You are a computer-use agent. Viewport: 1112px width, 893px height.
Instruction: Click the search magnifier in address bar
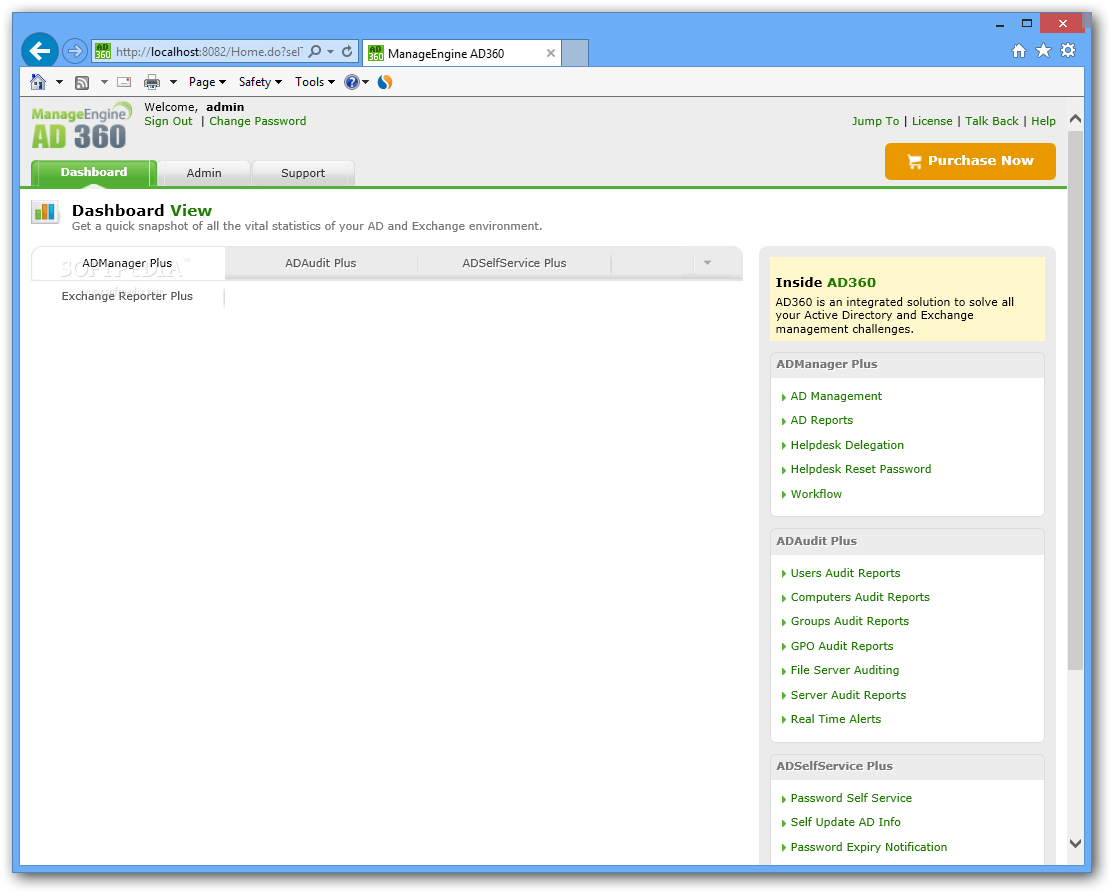click(x=315, y=51)
